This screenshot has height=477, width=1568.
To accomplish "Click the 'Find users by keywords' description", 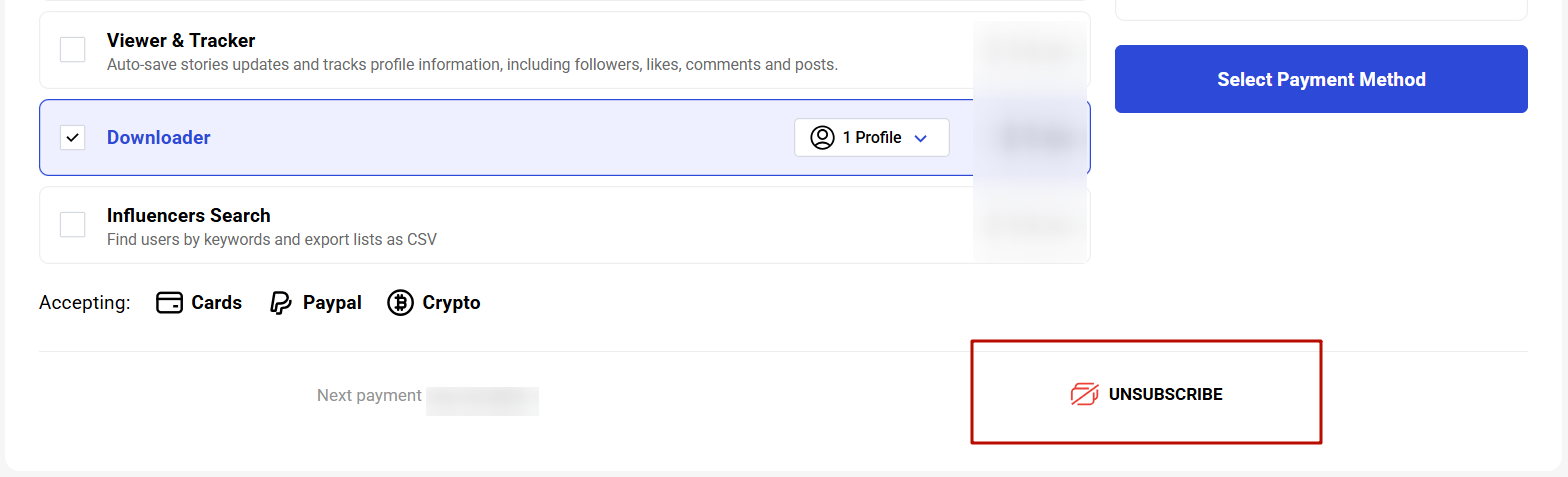I will [x=271, y=239].
